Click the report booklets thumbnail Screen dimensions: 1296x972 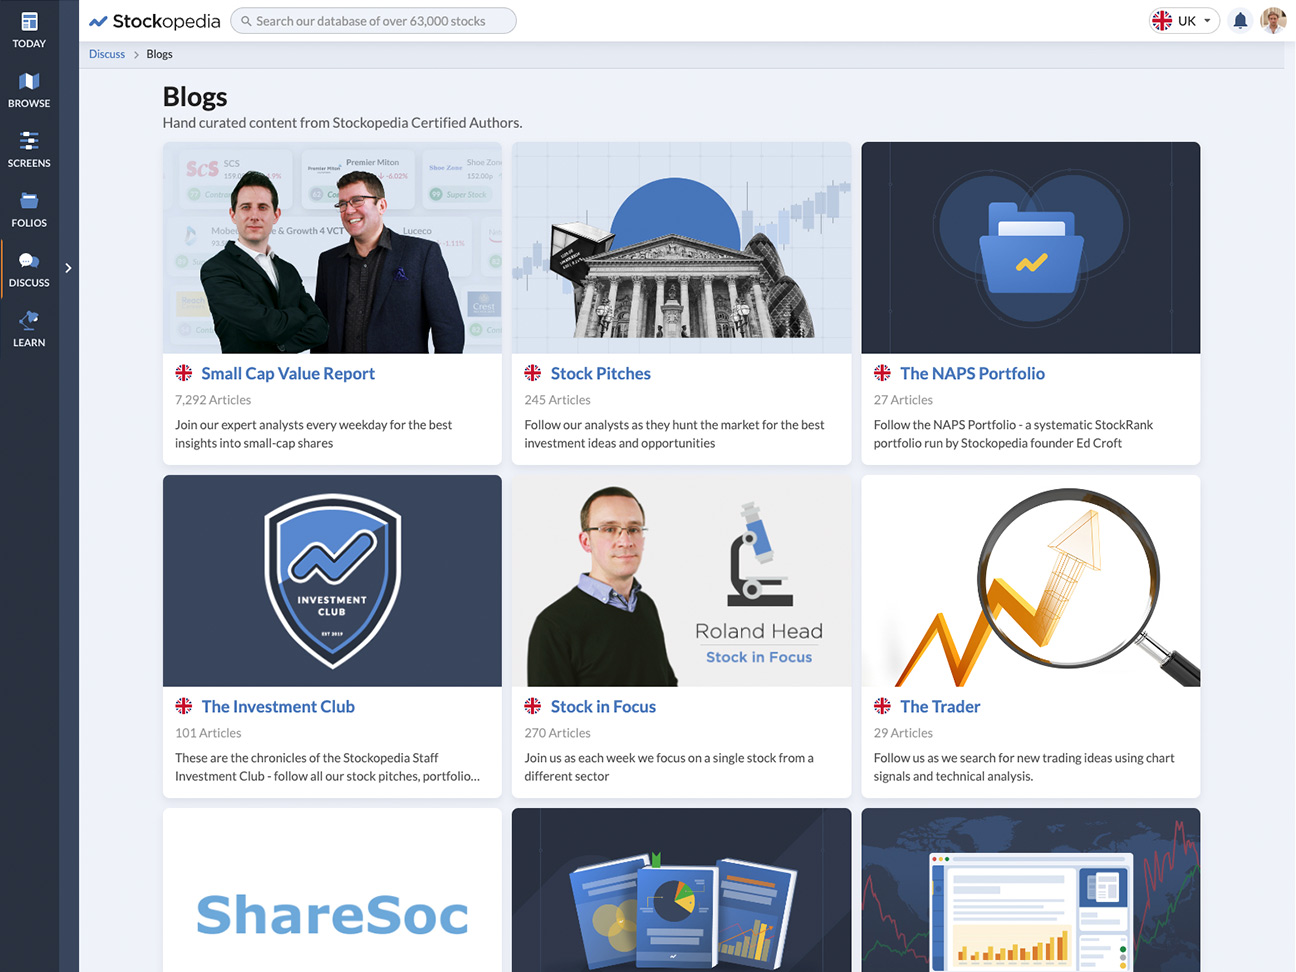(x=681, y=890)
